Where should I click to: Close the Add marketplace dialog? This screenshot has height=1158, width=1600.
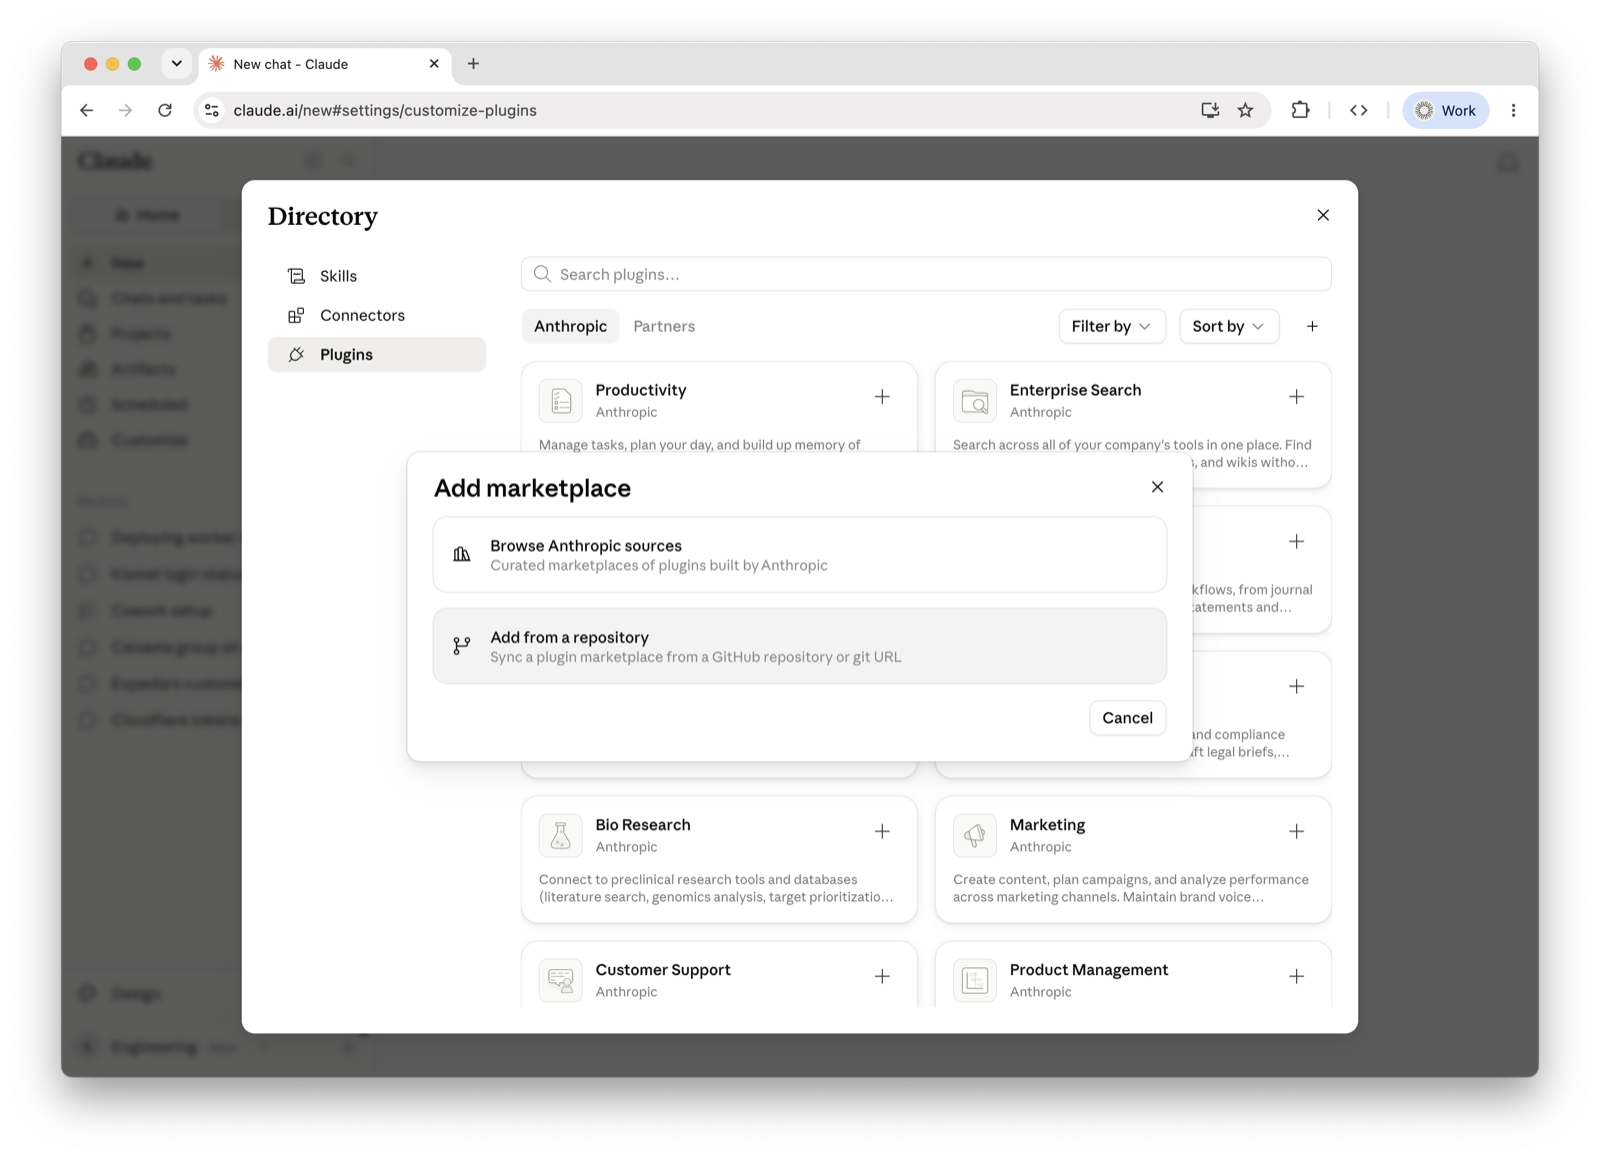coord(1157,487)
